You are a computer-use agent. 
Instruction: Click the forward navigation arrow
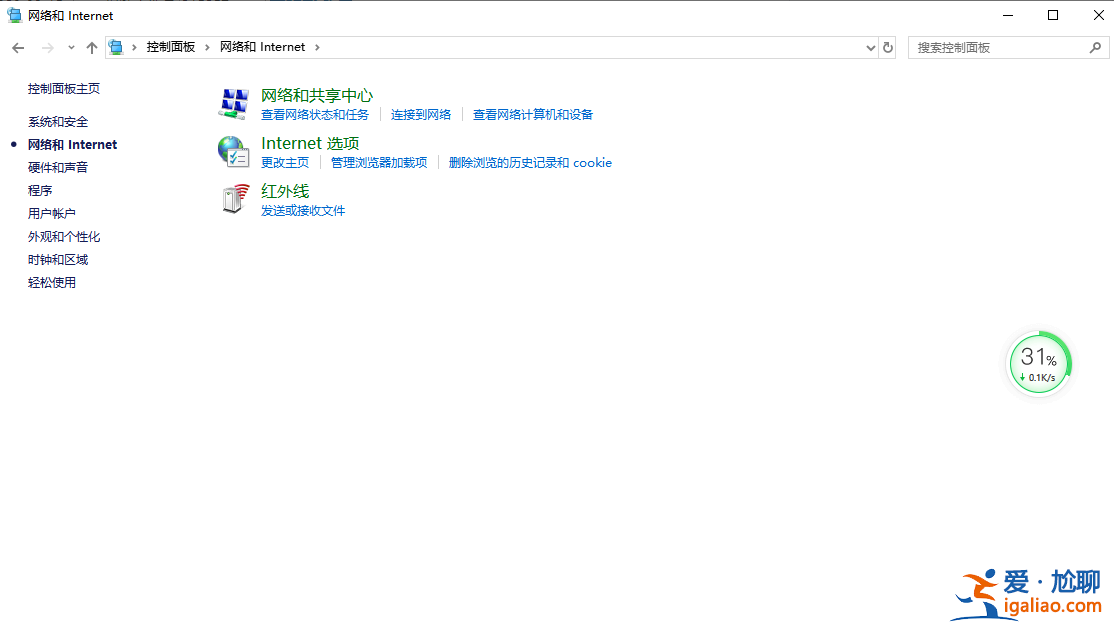coord(47,47)
